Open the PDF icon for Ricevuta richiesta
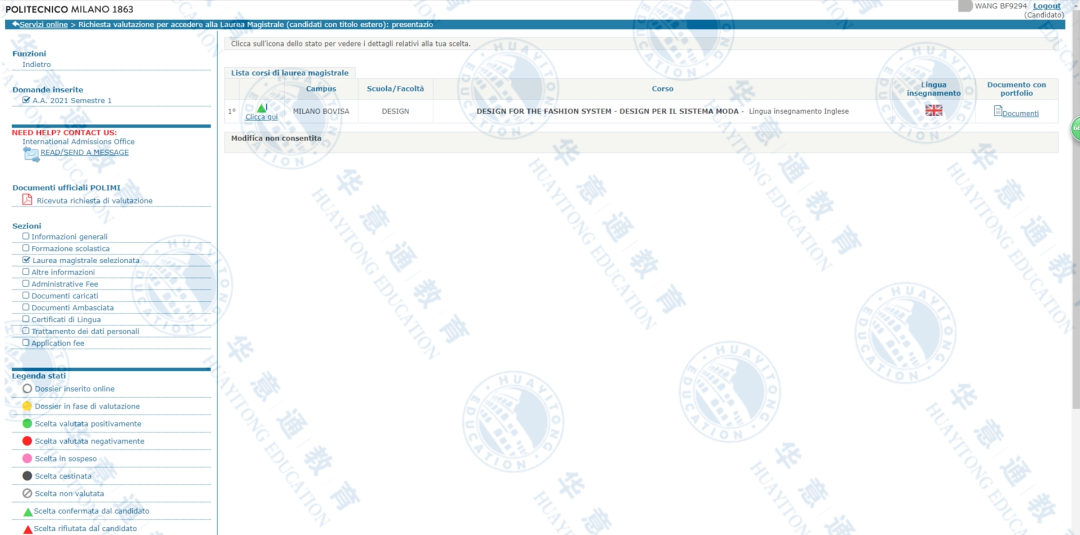Screen dimensions: 1080x535 pos(27,200)
